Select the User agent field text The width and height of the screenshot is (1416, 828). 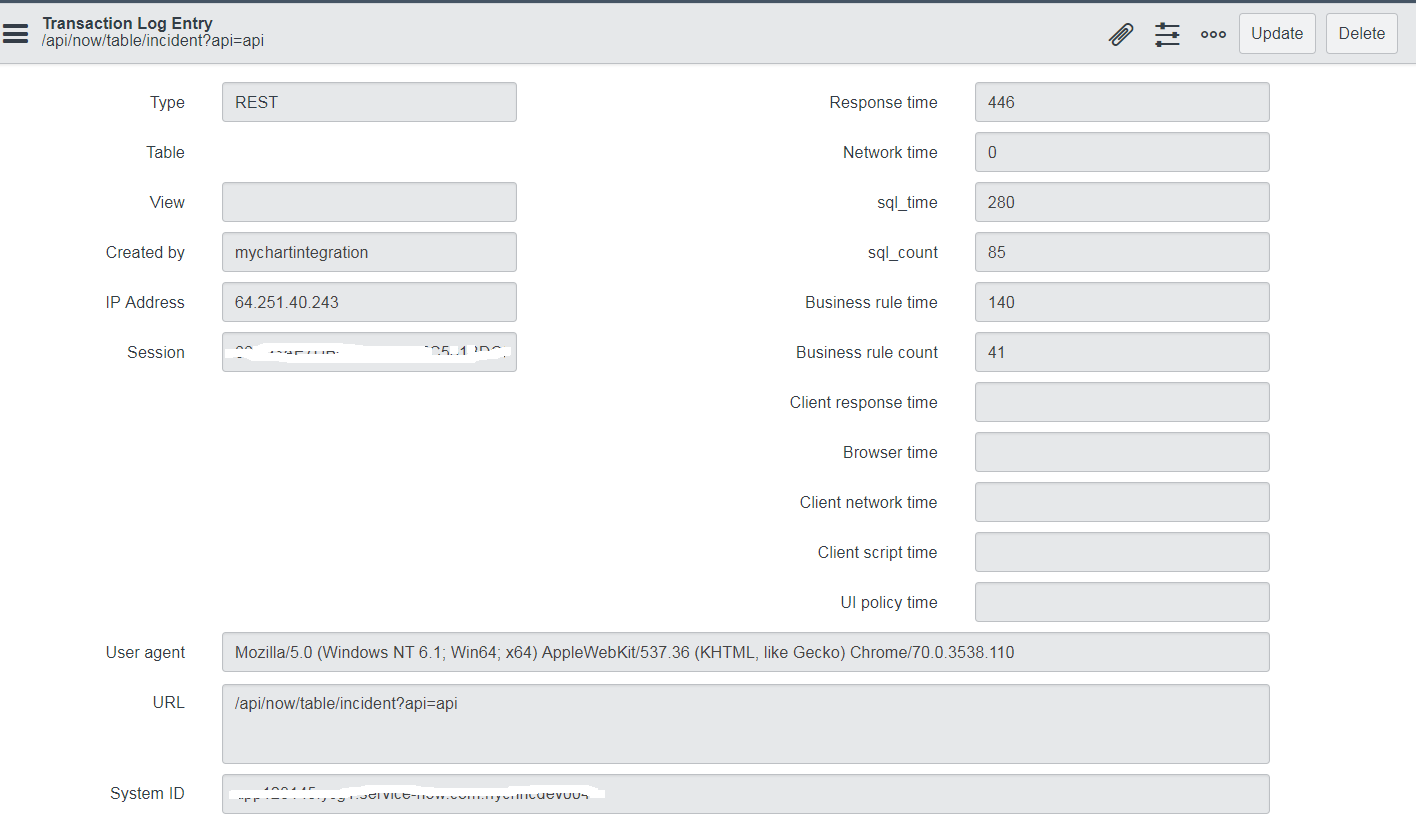[x=745, y=652]
